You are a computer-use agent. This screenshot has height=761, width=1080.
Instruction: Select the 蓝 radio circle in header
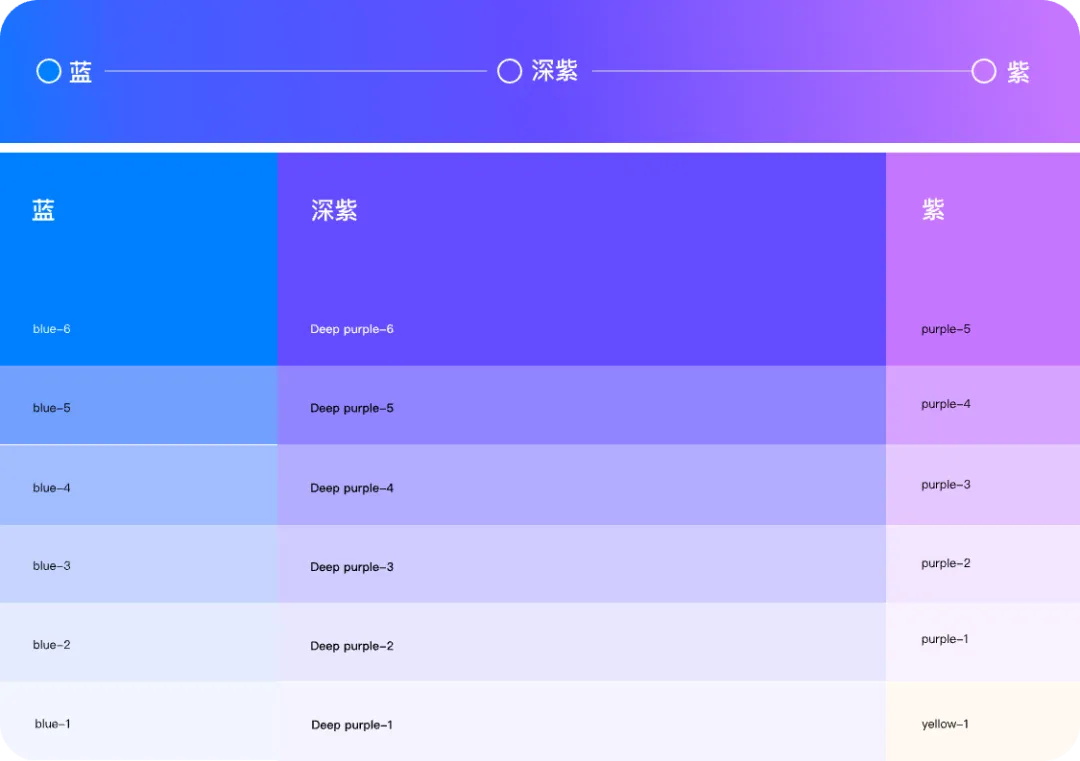click(x=49, y=71)
